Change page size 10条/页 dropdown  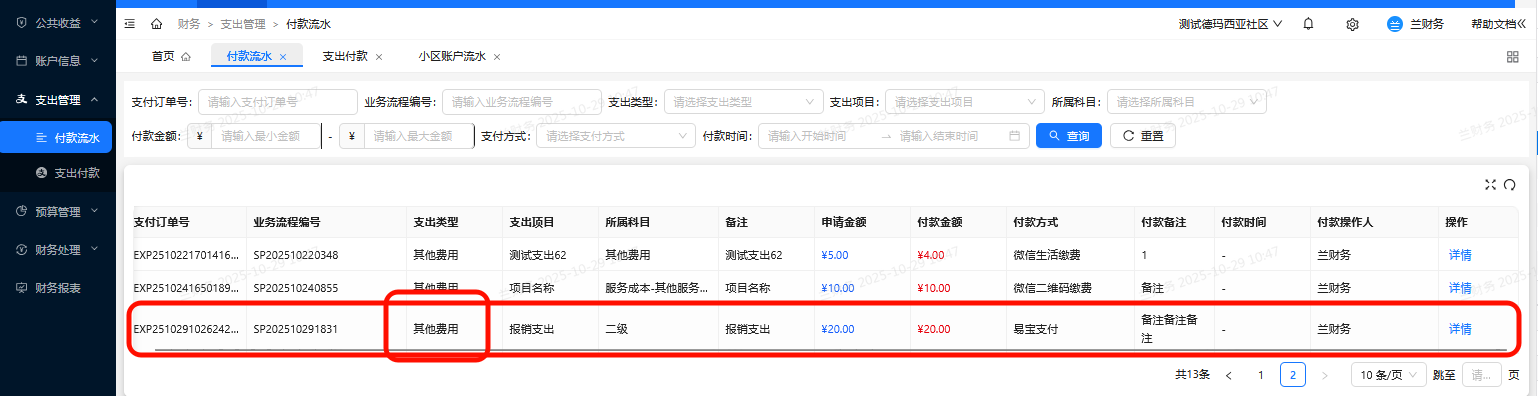pos(1389,376)
